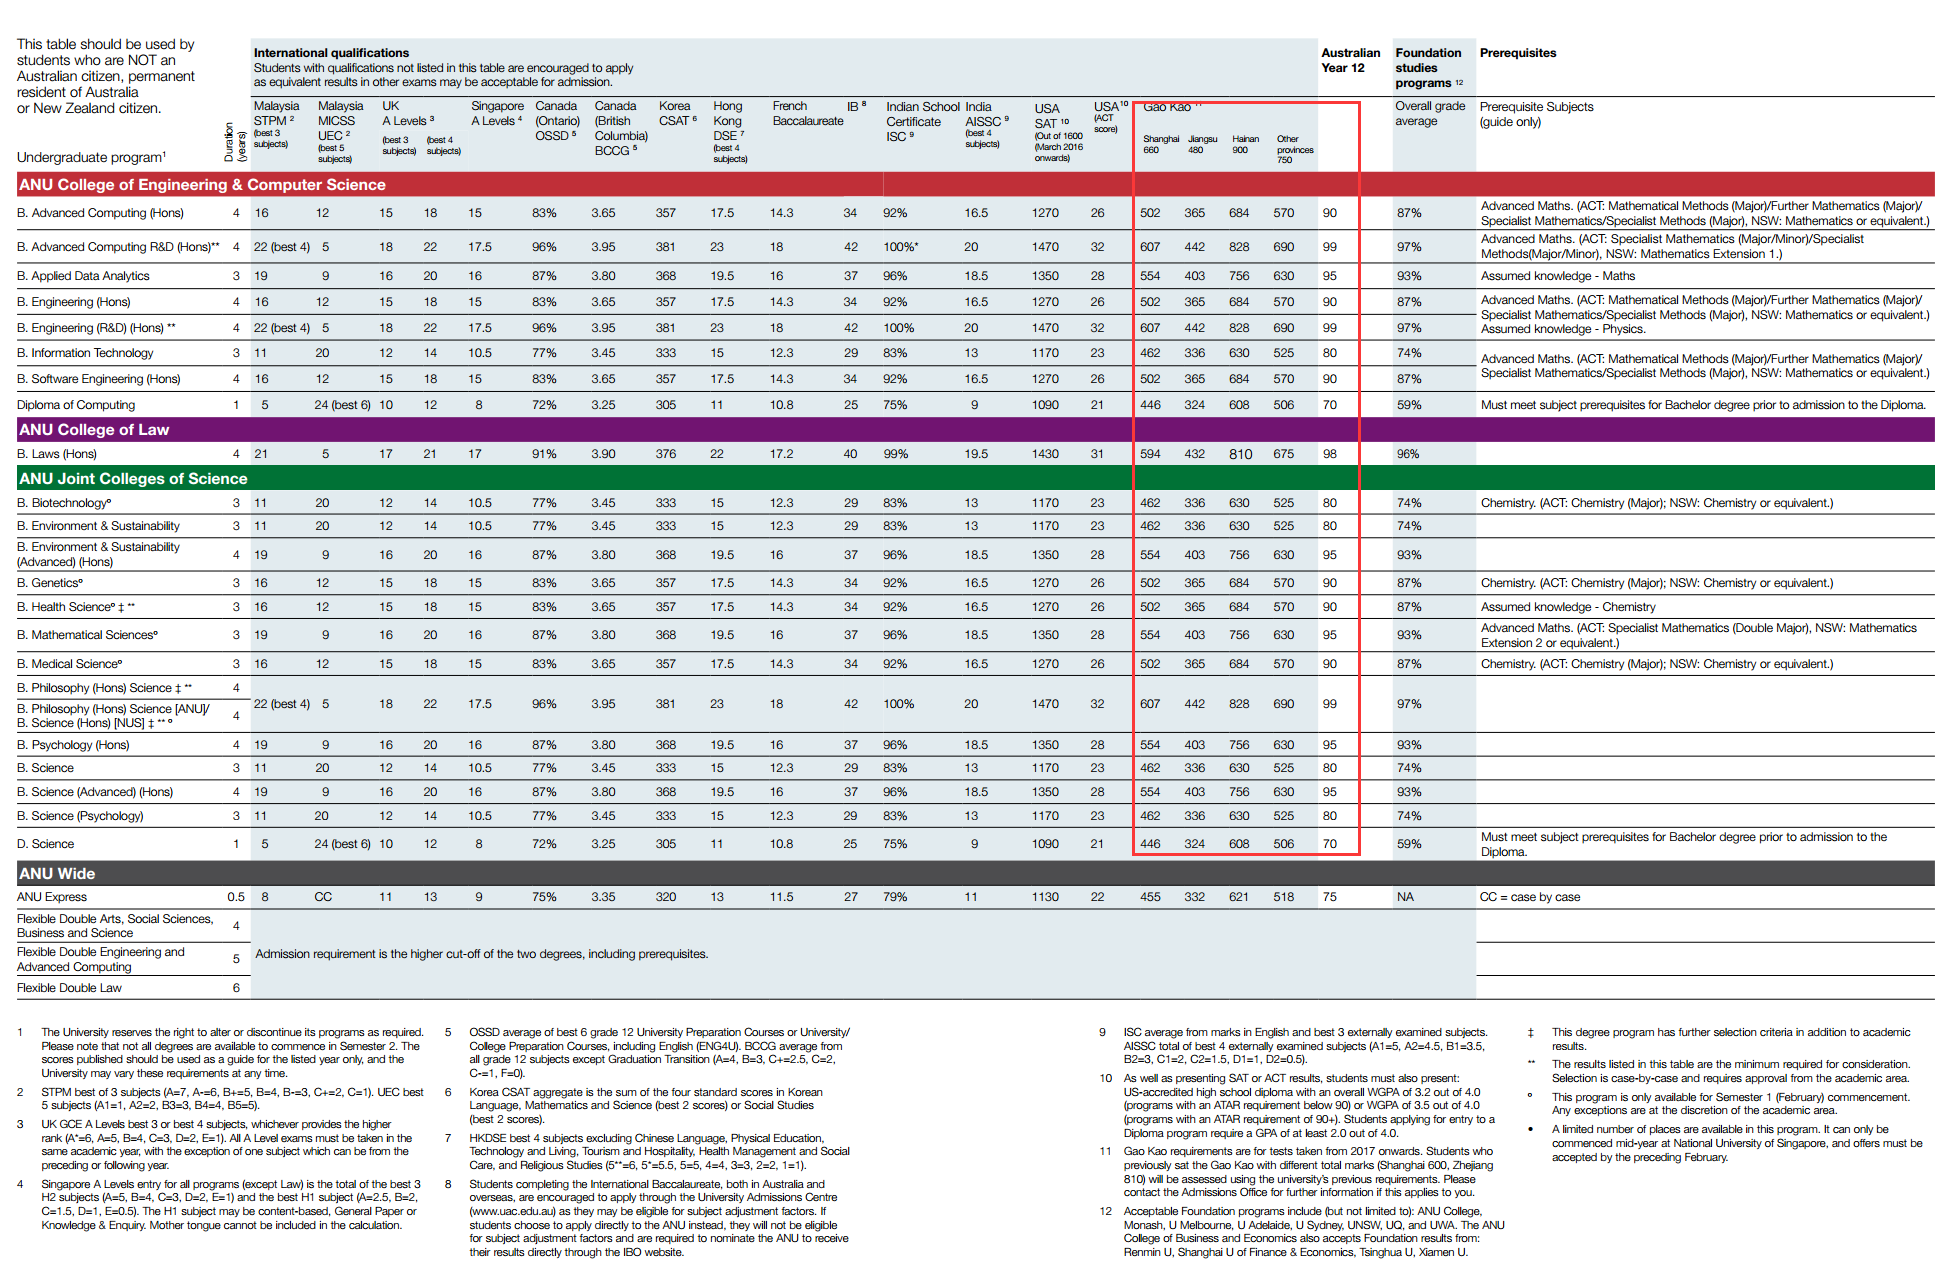
Task: Select the Shanghai 660 sub-column header
Action: tap(1159, 145)
